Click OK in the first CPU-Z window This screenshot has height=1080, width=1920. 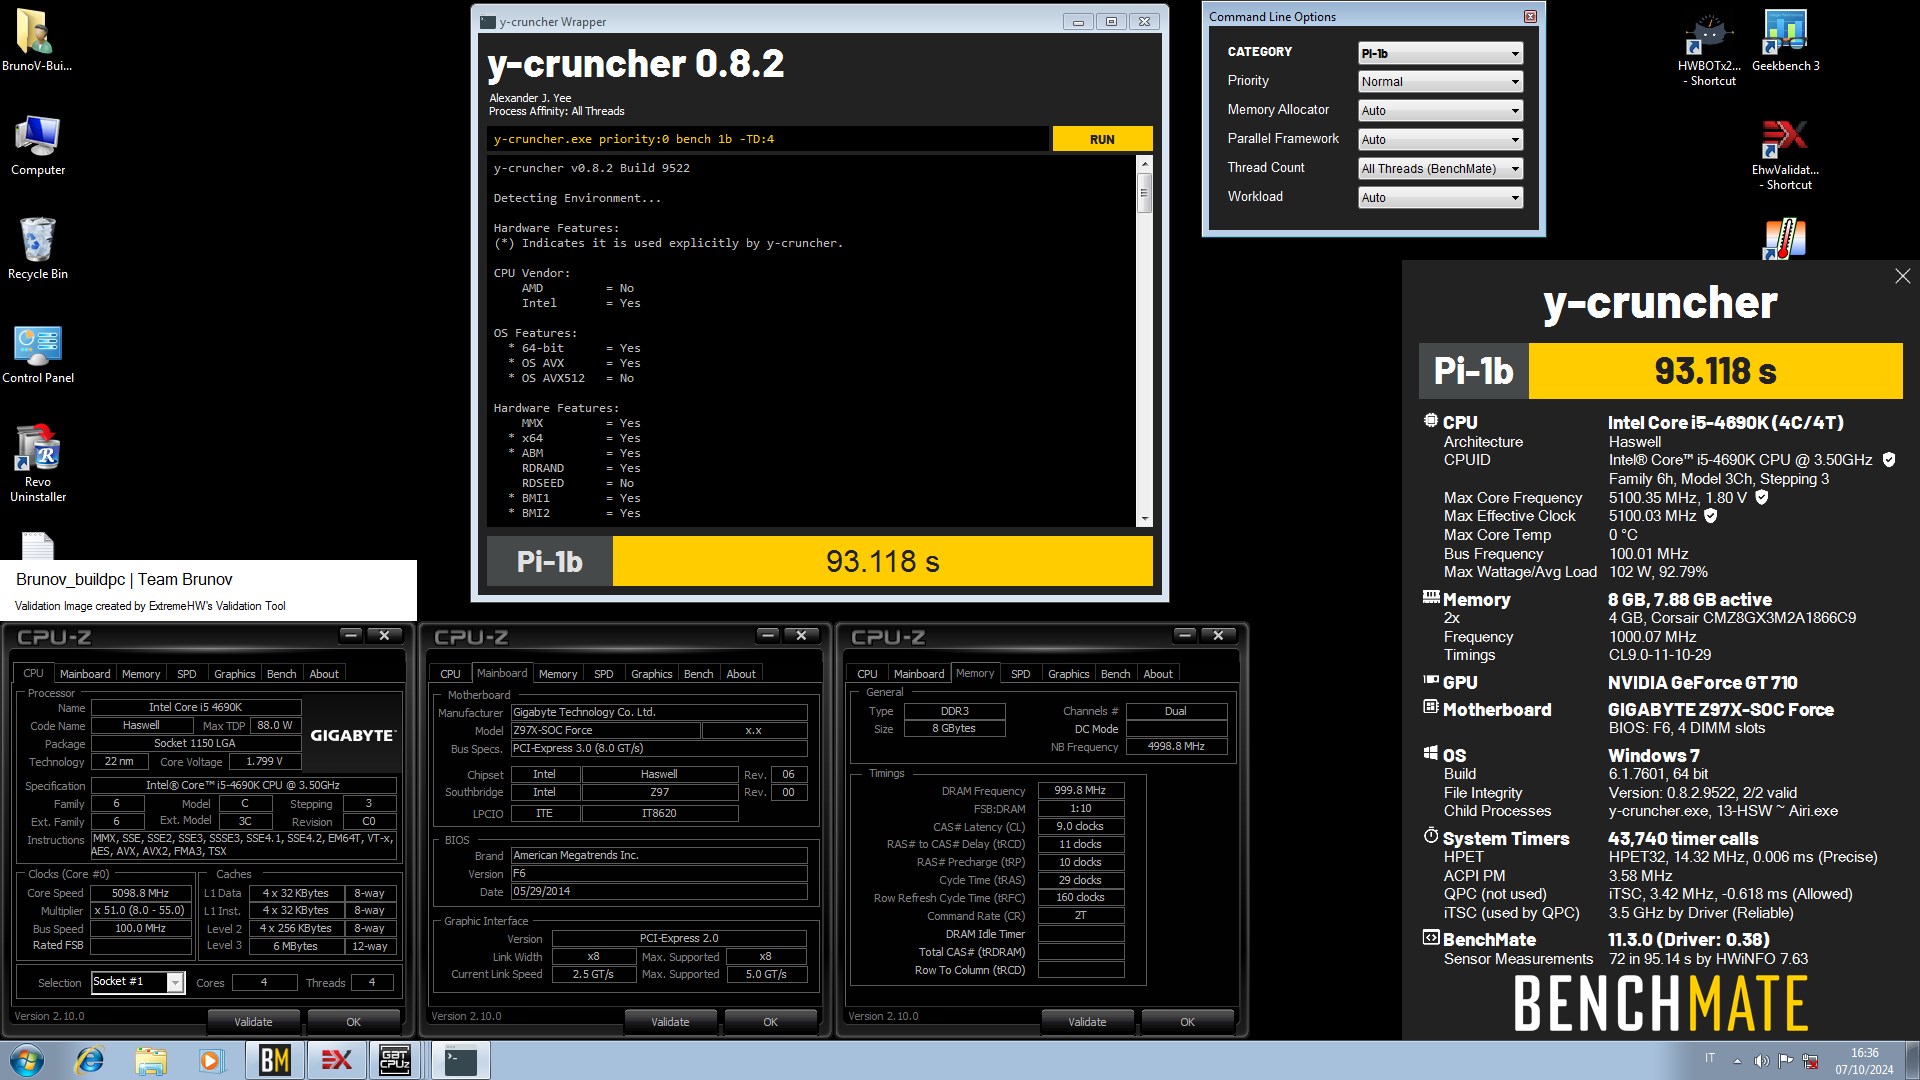[x=353, y=1022]
